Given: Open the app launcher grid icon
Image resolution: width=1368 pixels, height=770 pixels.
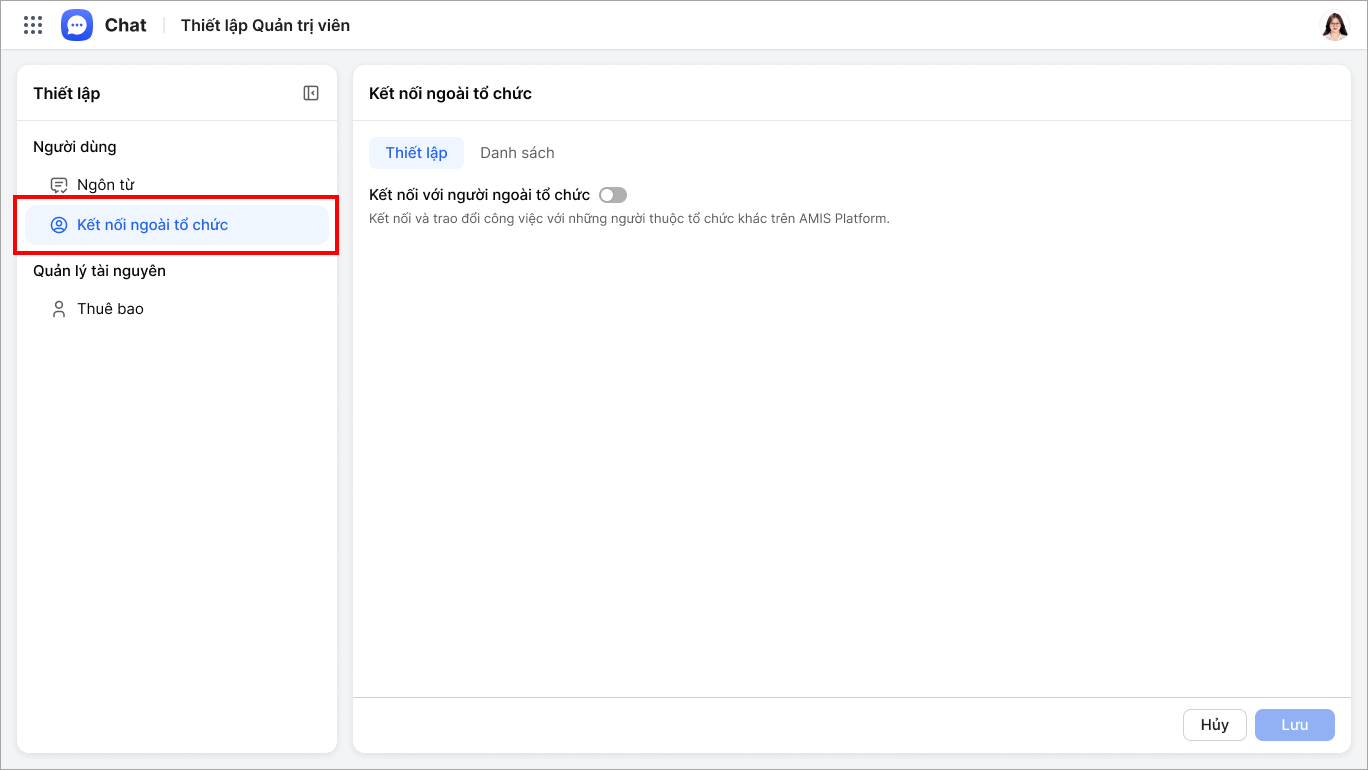Looking at the screenshot, I should tap(33, 25).
